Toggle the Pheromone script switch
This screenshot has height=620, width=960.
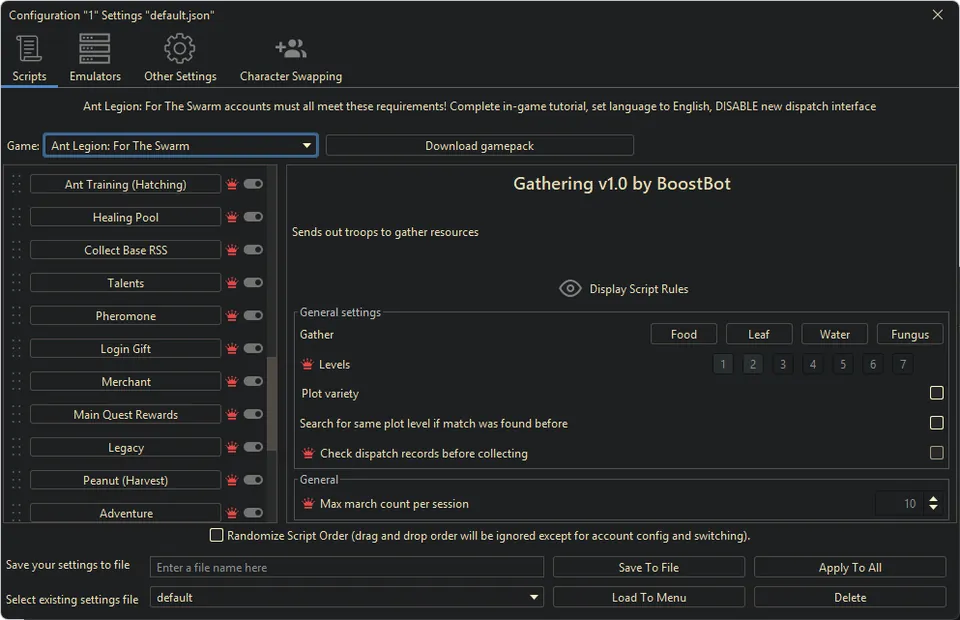pyautogui.click(x=253, y=315)
